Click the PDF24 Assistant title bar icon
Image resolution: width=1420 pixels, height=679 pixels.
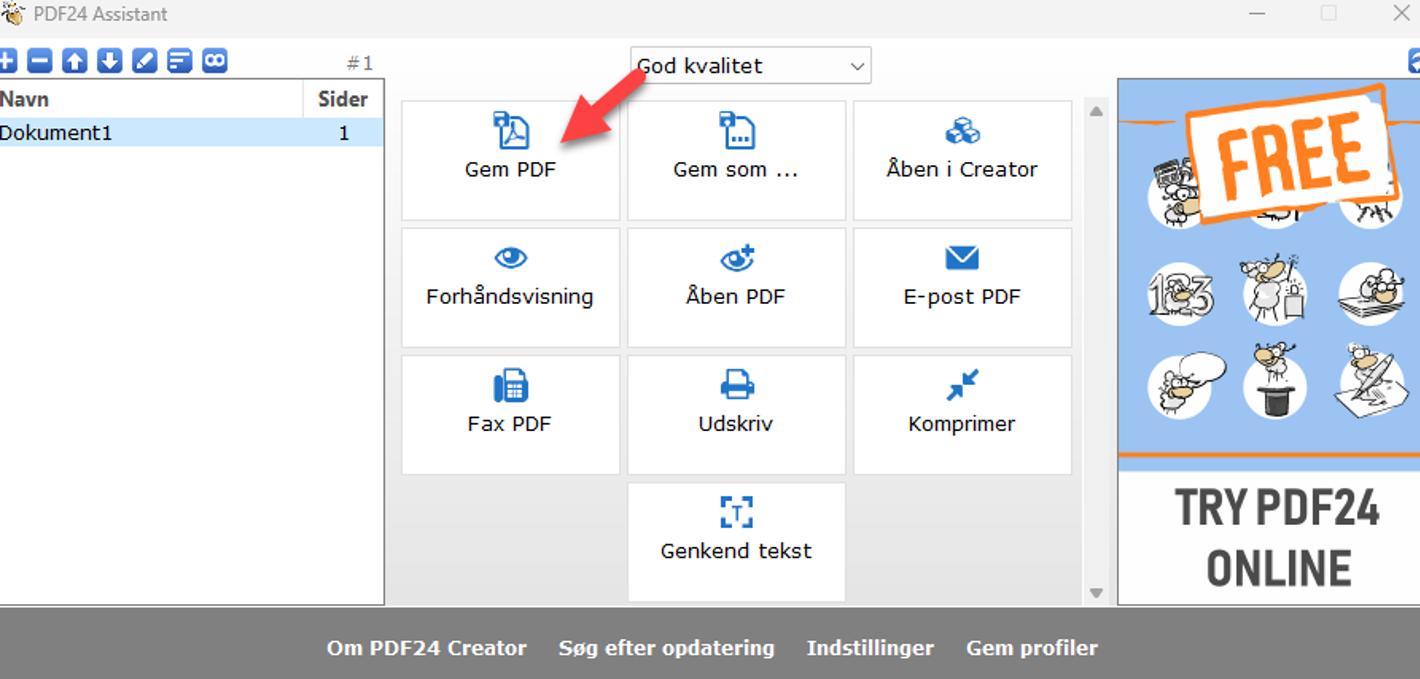[13, 13]
